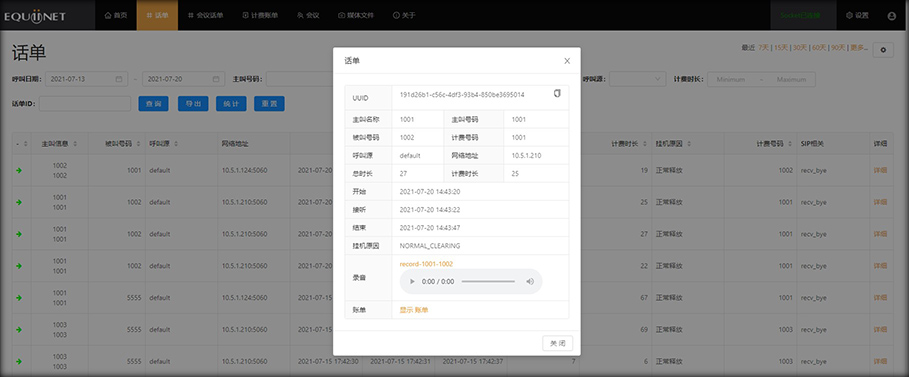Open the 媒体文件 menu item
Viewport: 909px width, 377px height.
coord(356,16)
